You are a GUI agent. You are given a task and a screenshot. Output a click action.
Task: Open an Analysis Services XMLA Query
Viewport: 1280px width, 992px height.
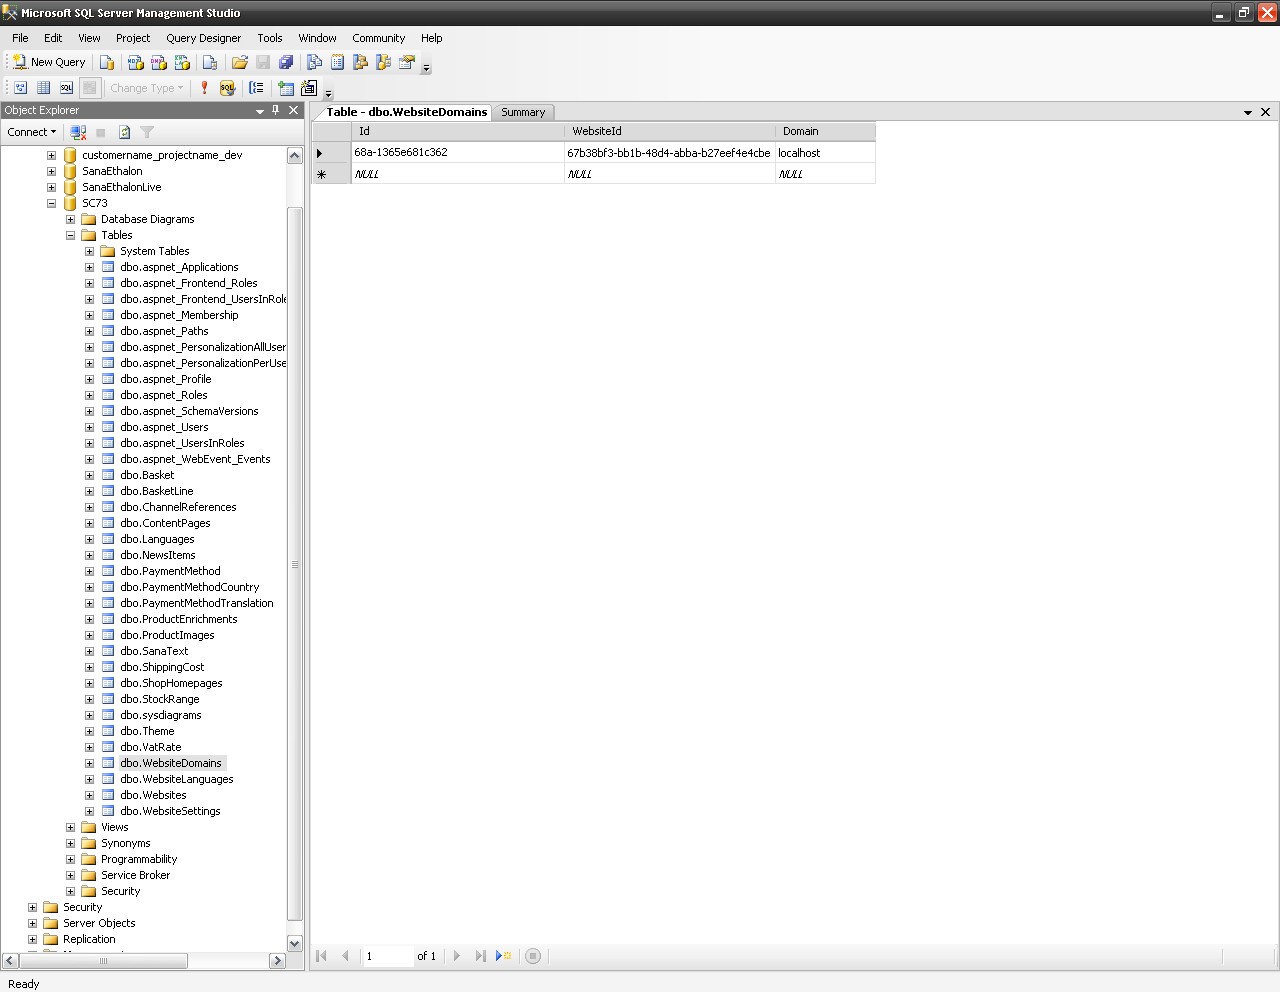click(x=182, y=62)
